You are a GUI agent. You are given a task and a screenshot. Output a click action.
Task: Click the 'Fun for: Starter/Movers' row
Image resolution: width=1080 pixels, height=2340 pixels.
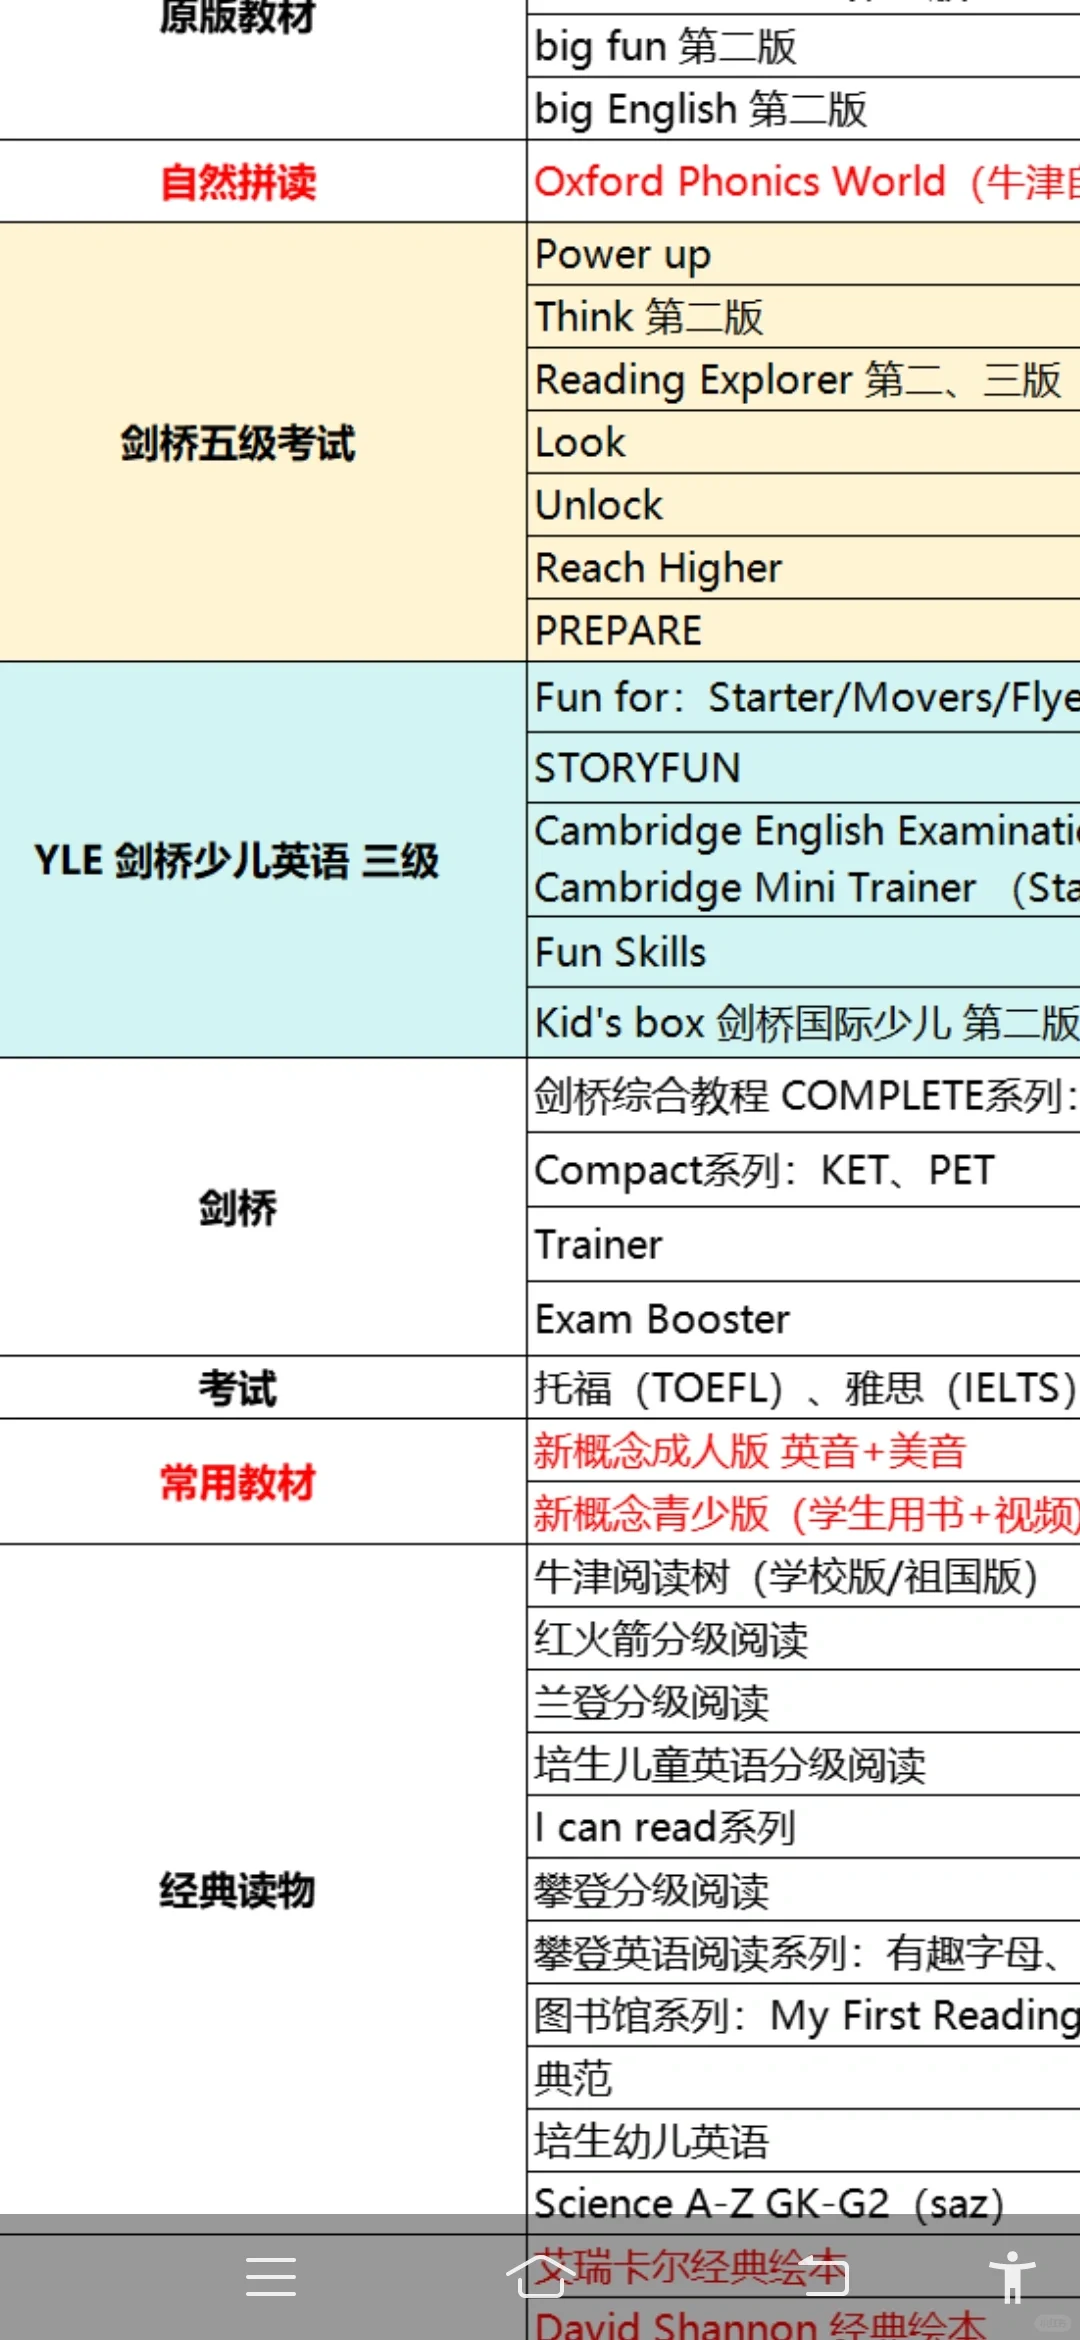pyautogui.click(x=804, y=697)
